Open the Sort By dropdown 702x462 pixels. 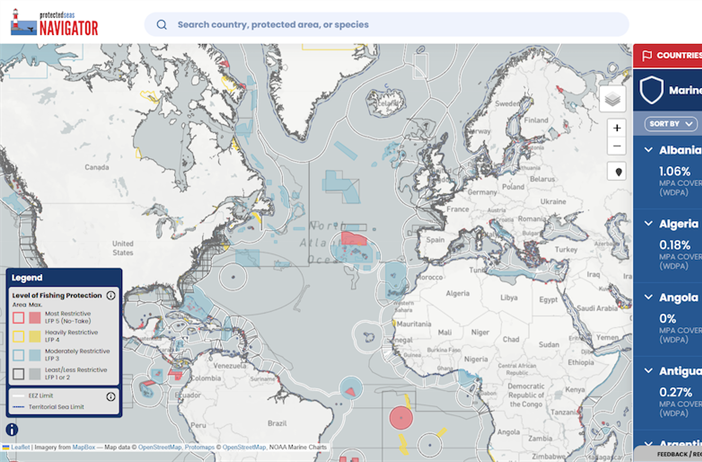671,124
